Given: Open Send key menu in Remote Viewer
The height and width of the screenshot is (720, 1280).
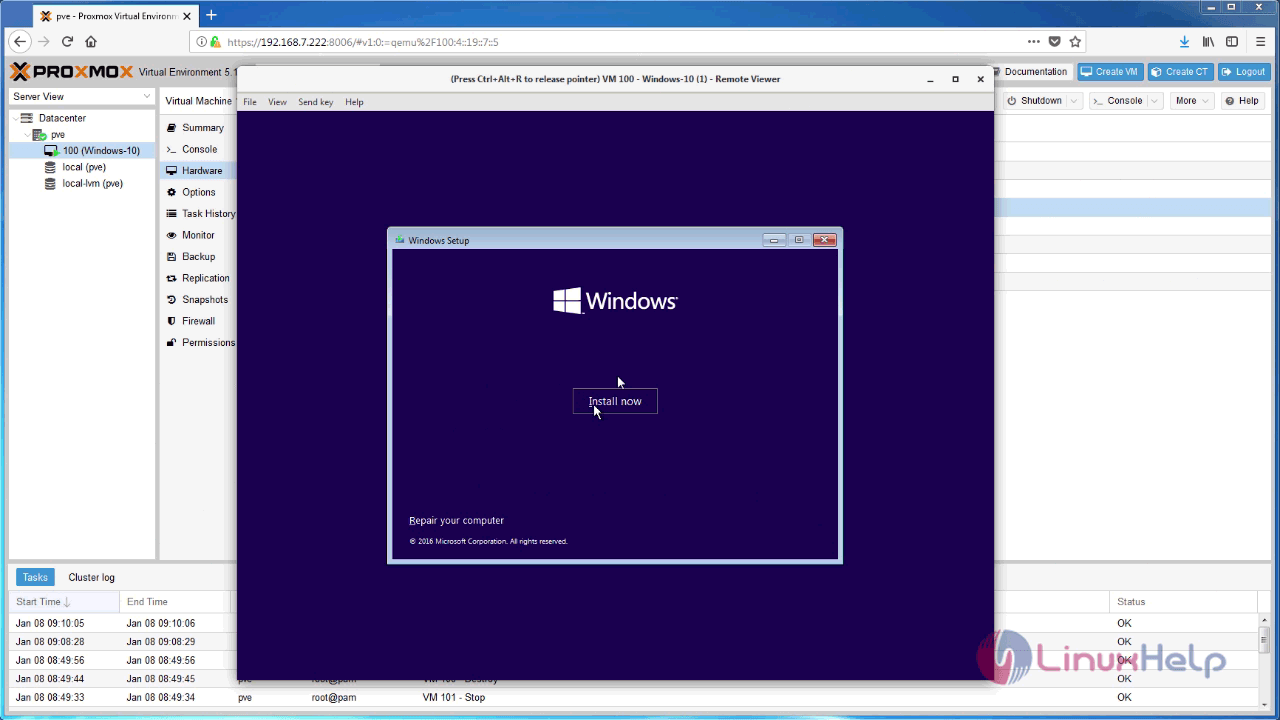Looking at the screenshot, I should click(x=315, y=102).
